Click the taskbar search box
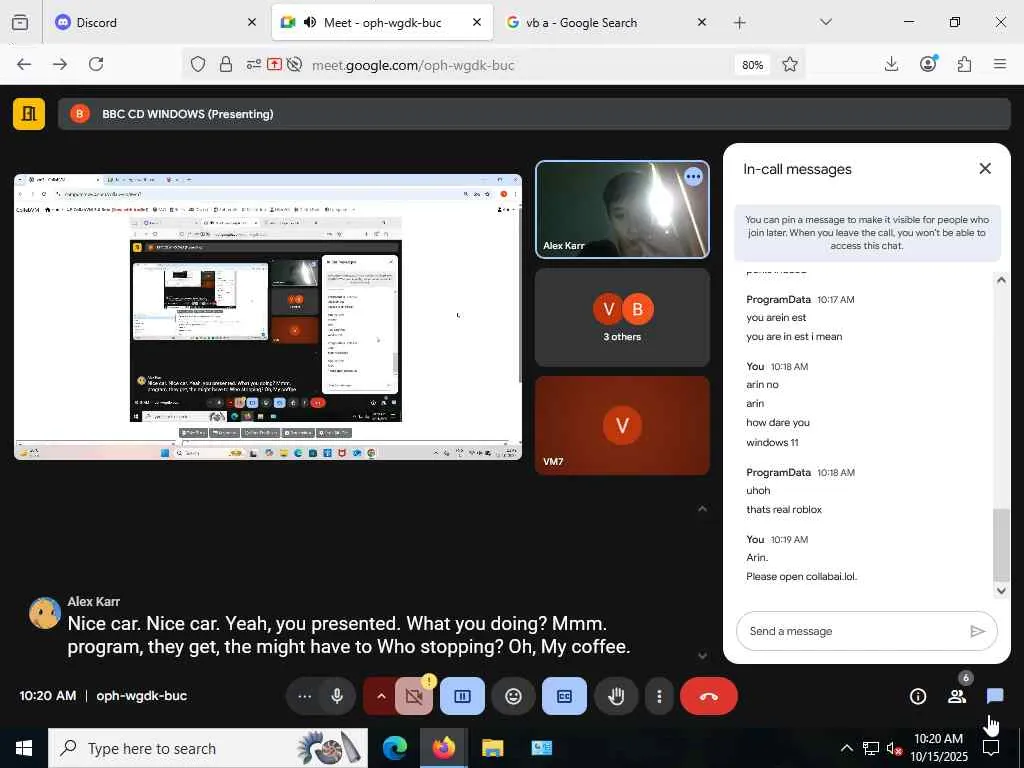The image size is (1024, 768). (x=208, y=748)
